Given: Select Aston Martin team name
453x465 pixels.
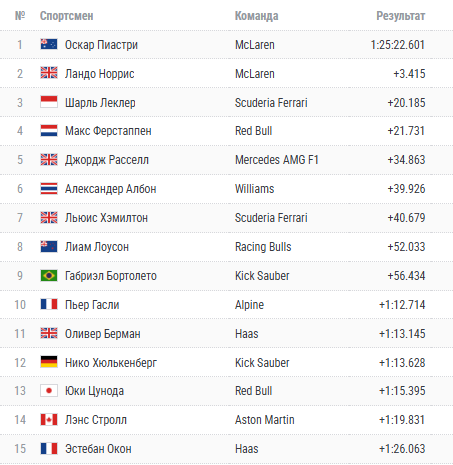Looking at the screenshot, I should click(264, 420).
